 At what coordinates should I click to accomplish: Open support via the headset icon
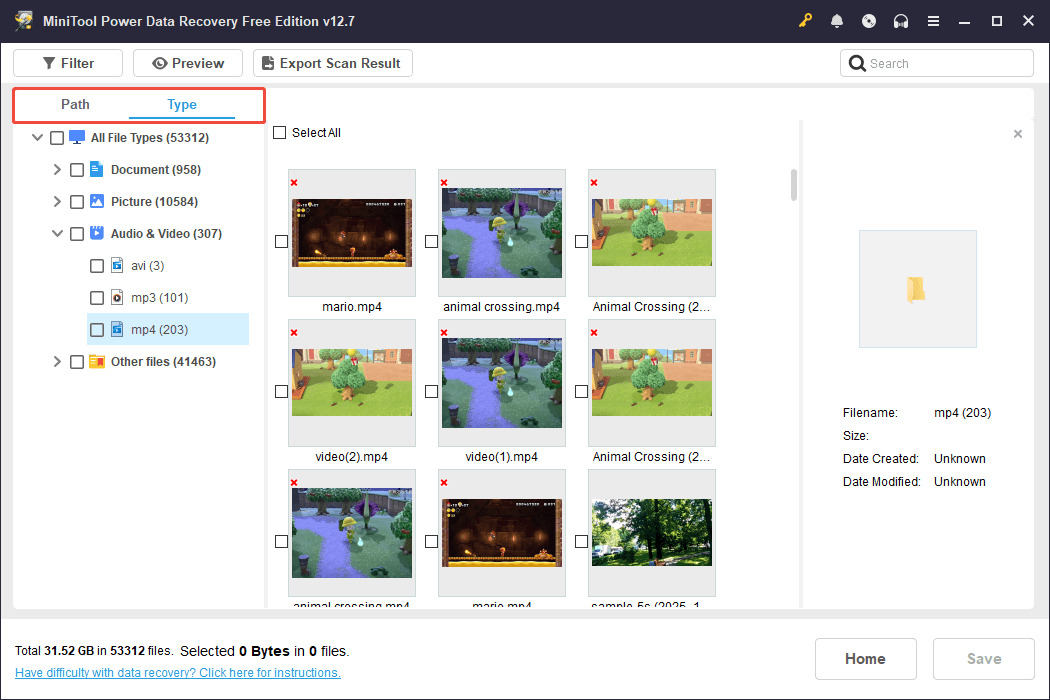coord(901,20)
